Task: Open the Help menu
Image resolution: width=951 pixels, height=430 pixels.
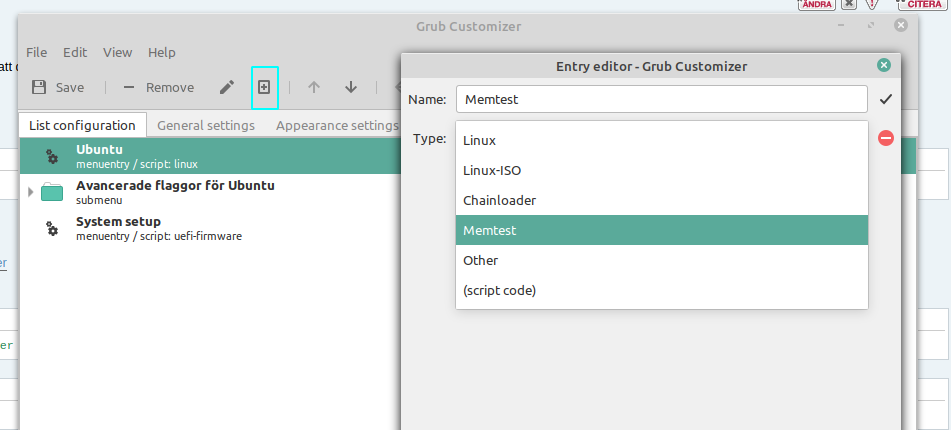Action: click(x=162, y=52)
